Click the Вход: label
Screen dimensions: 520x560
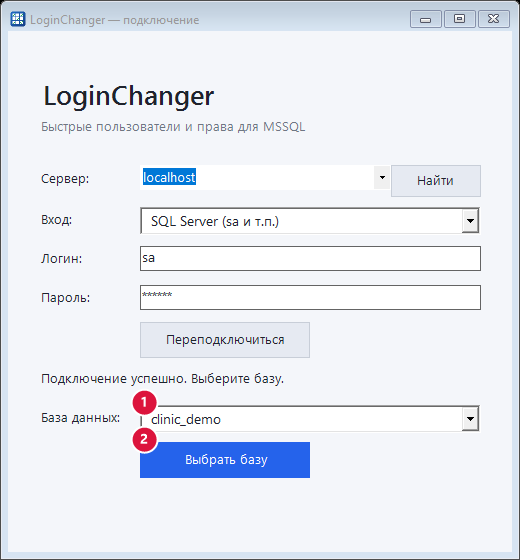tap(56, 220)
